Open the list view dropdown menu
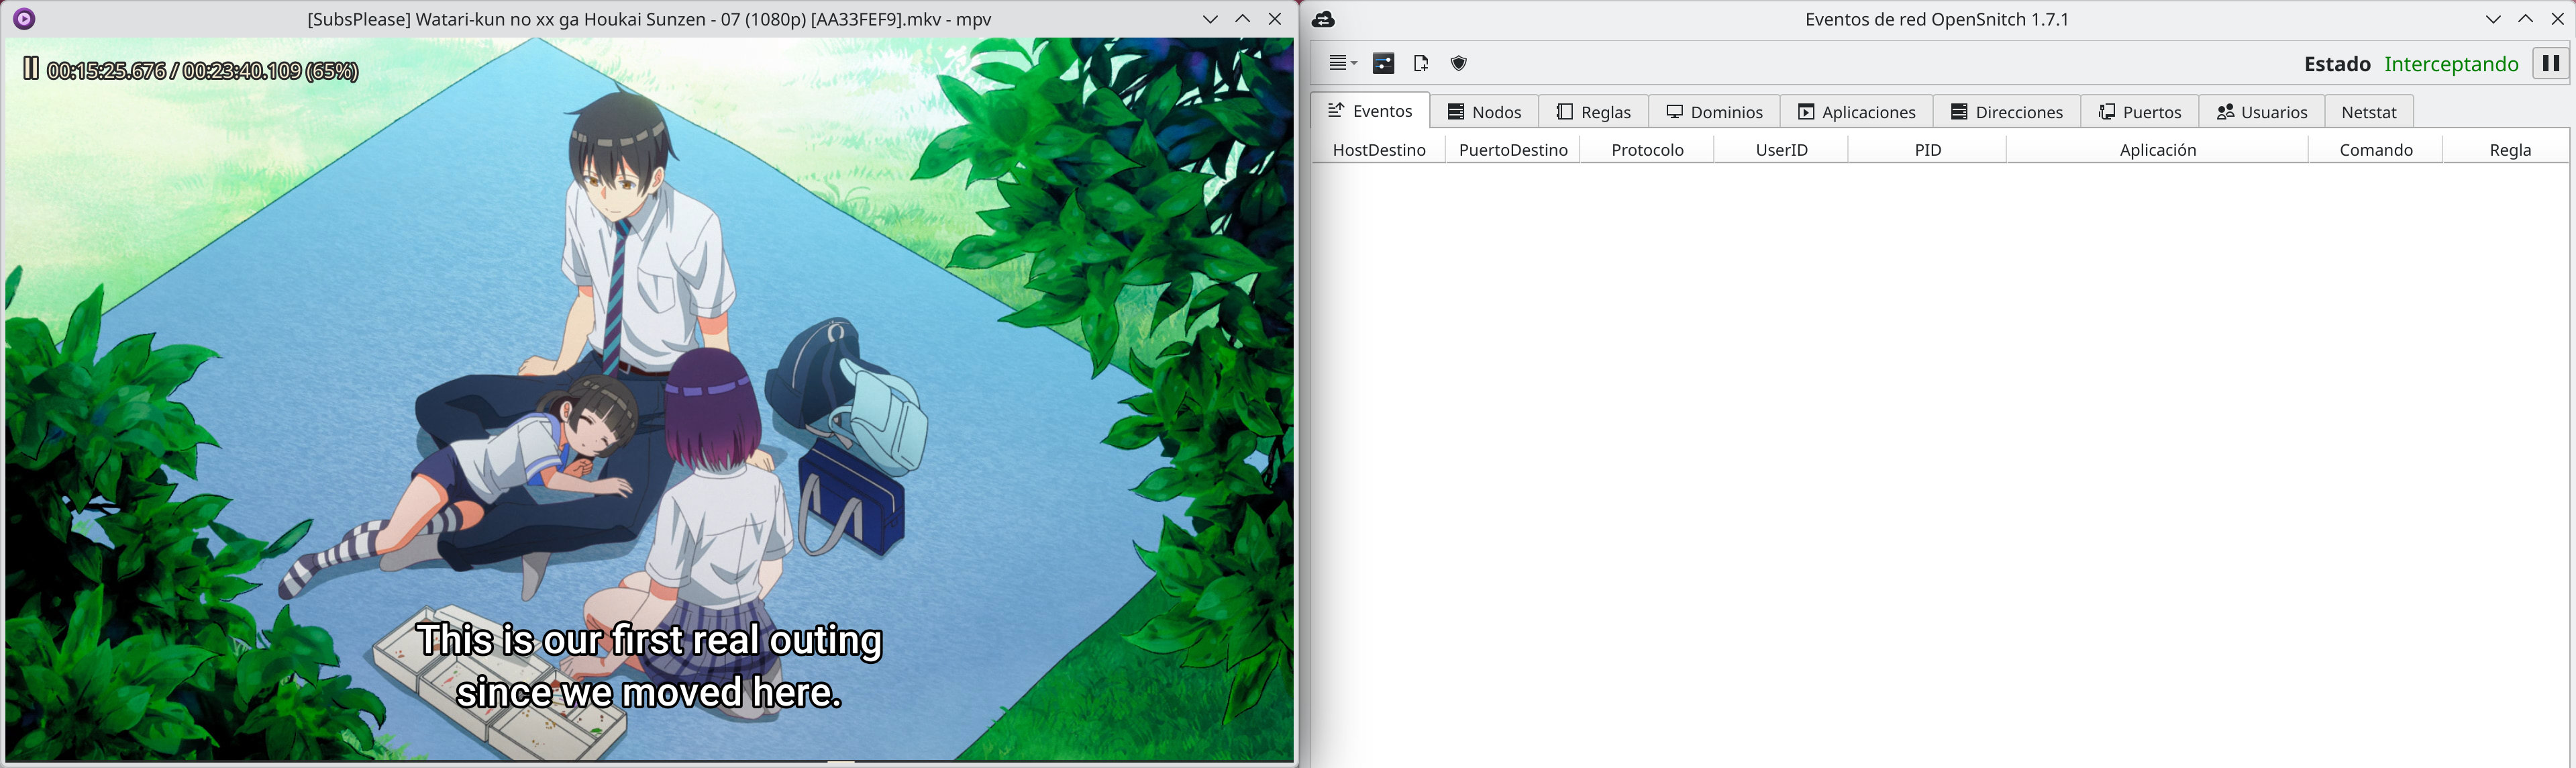2576x768 pixels. (1342, 63)
